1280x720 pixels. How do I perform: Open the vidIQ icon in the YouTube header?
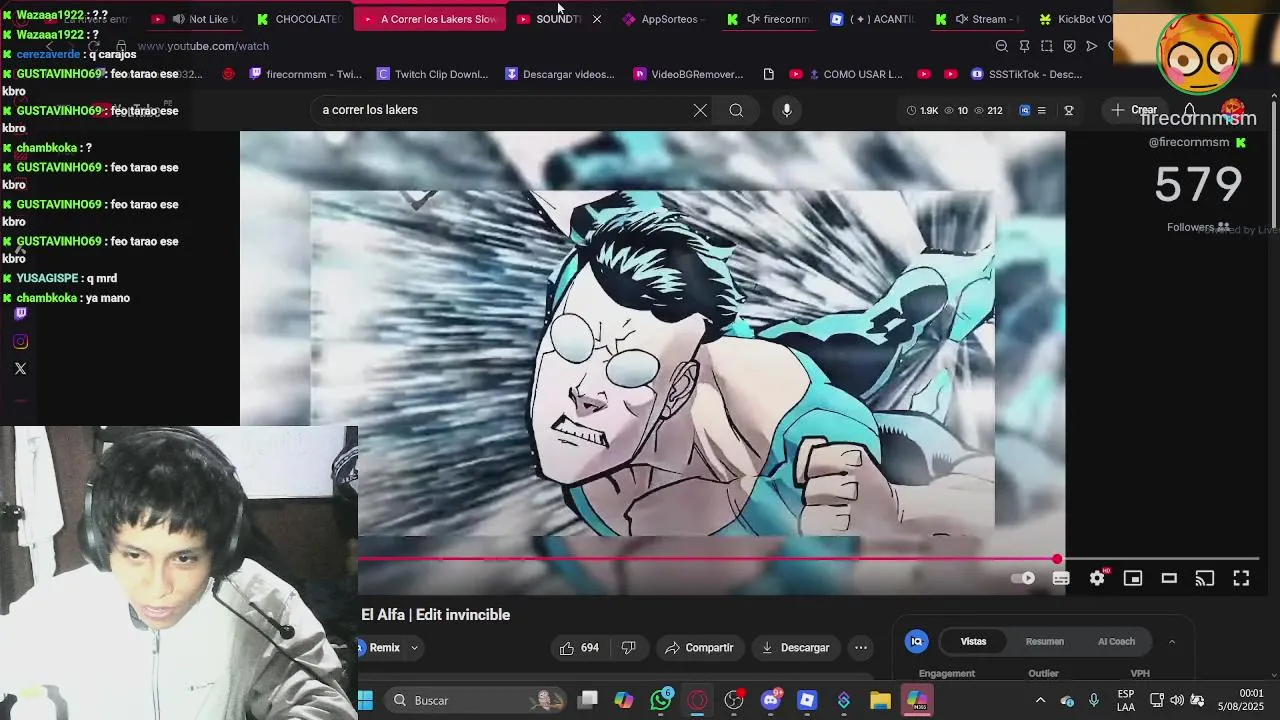(x=1024, y=110)
